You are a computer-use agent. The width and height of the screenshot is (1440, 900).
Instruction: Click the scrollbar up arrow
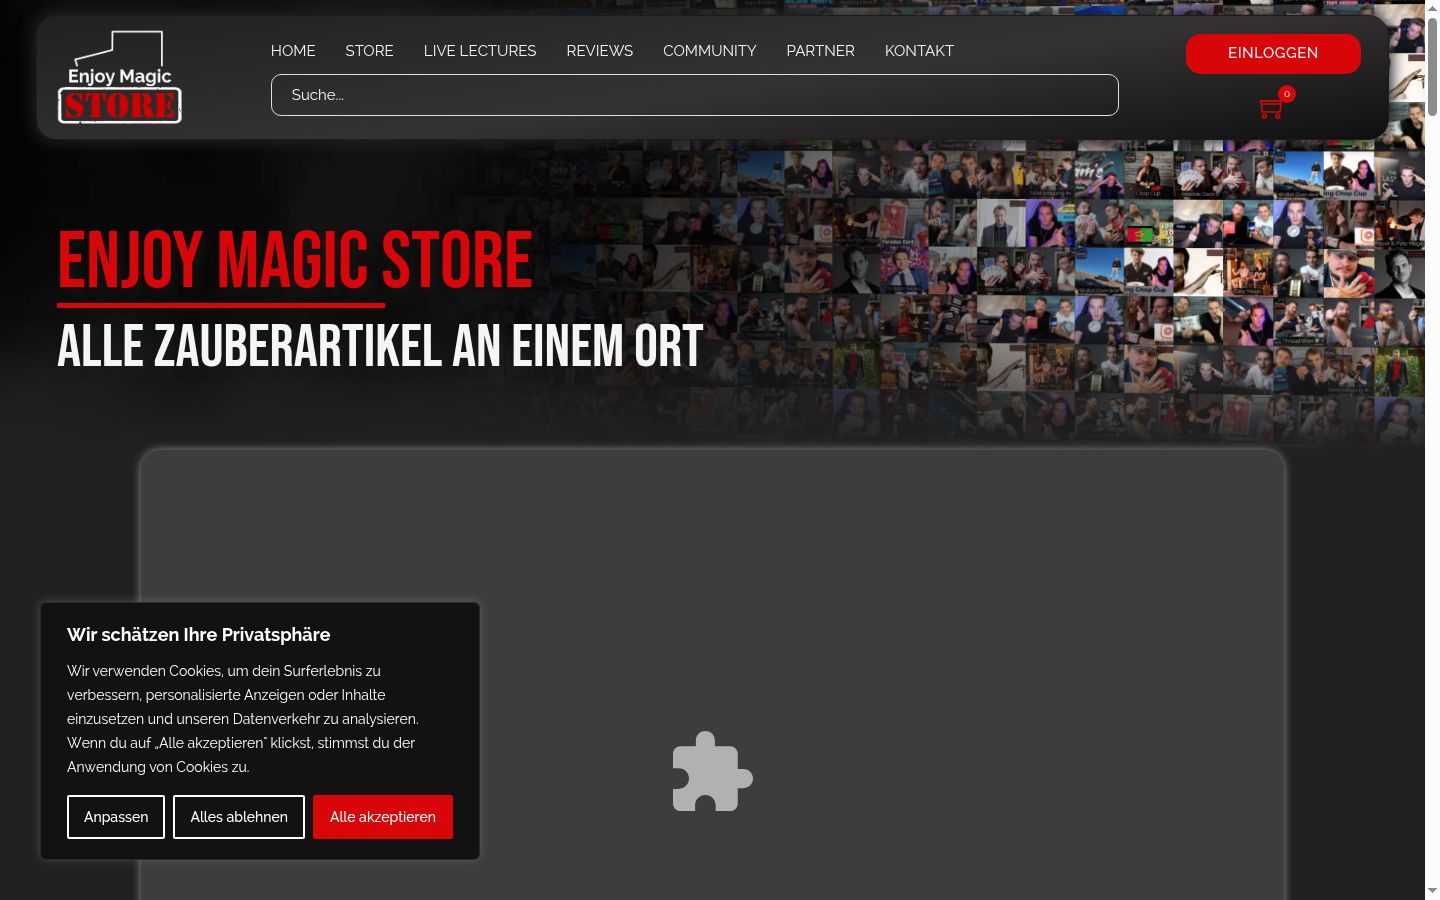(x=1432, y=7)
